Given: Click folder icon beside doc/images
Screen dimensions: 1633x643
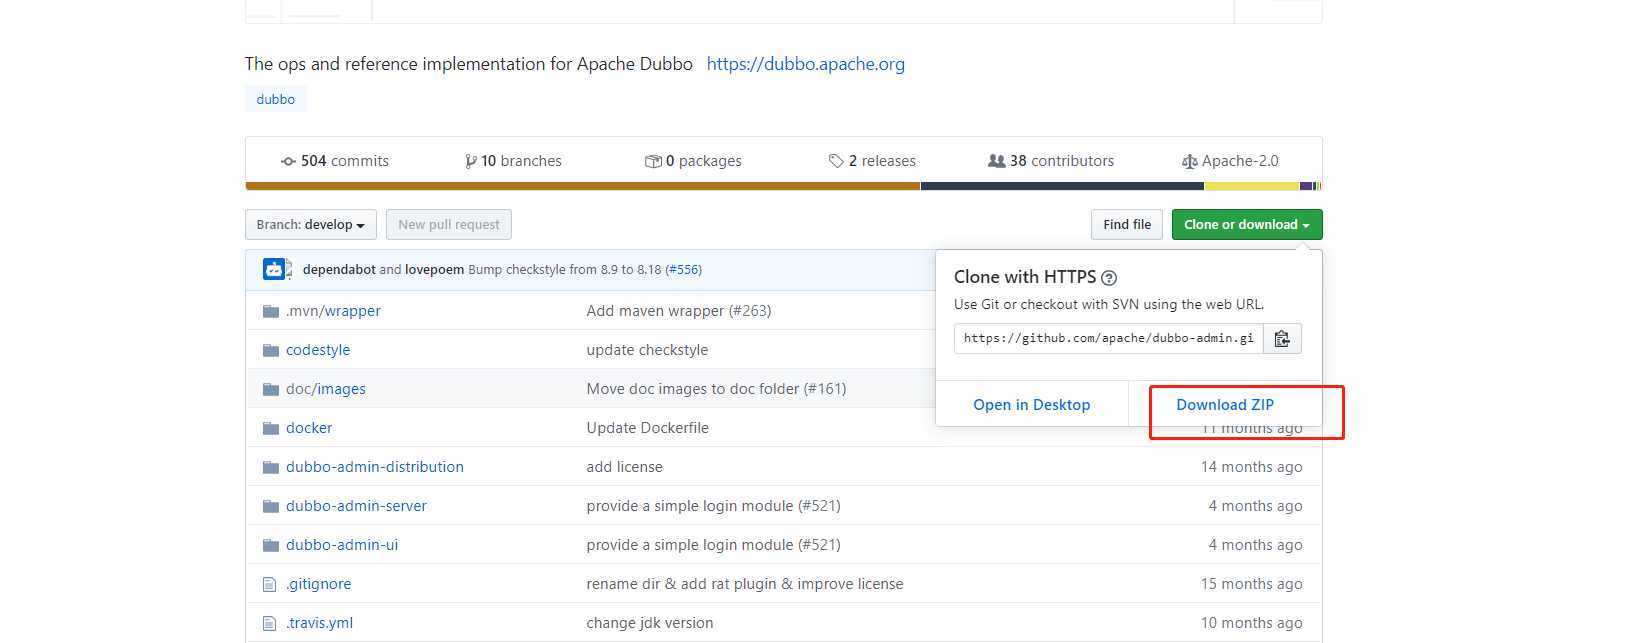Looking at the screenshot, I should point(270,389).
